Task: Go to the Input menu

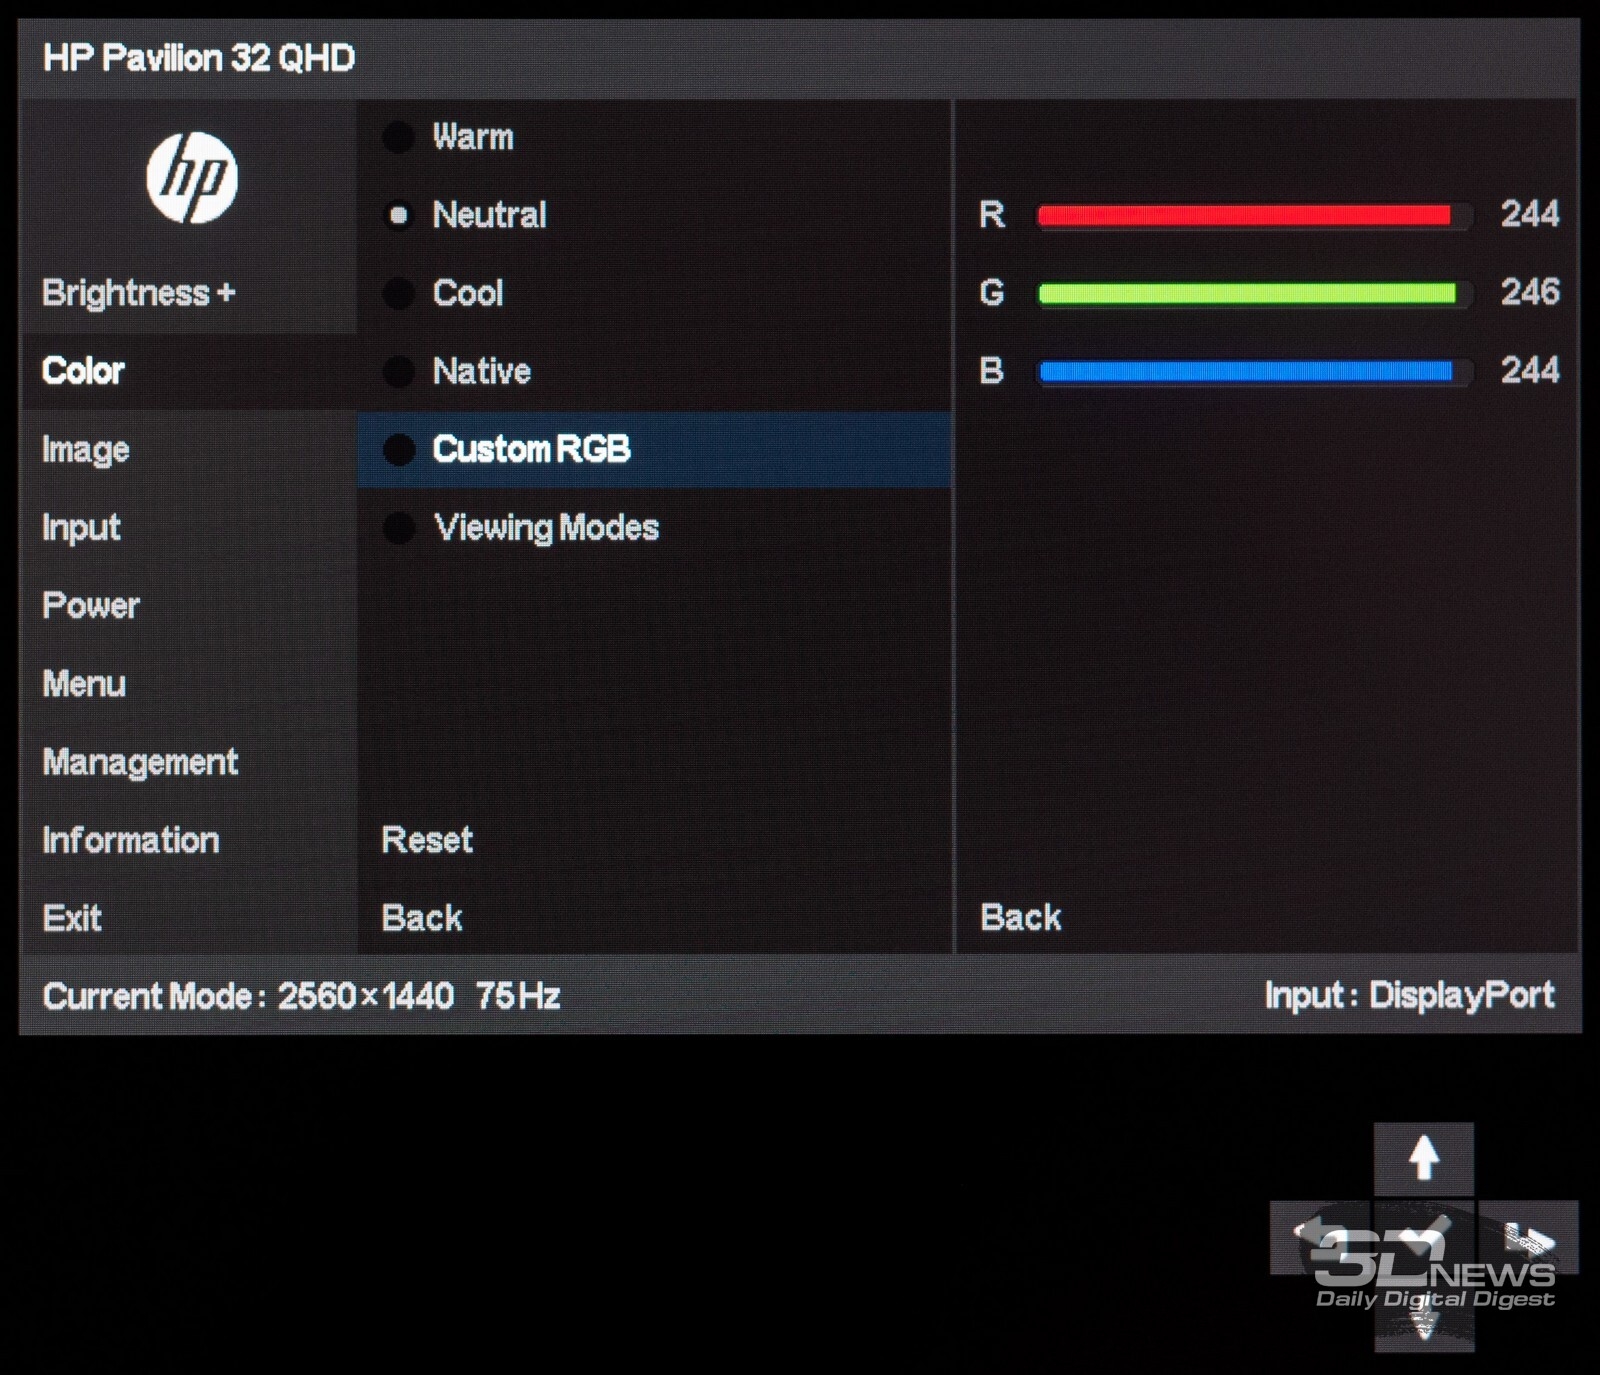Action: click(x=81, y=528)
